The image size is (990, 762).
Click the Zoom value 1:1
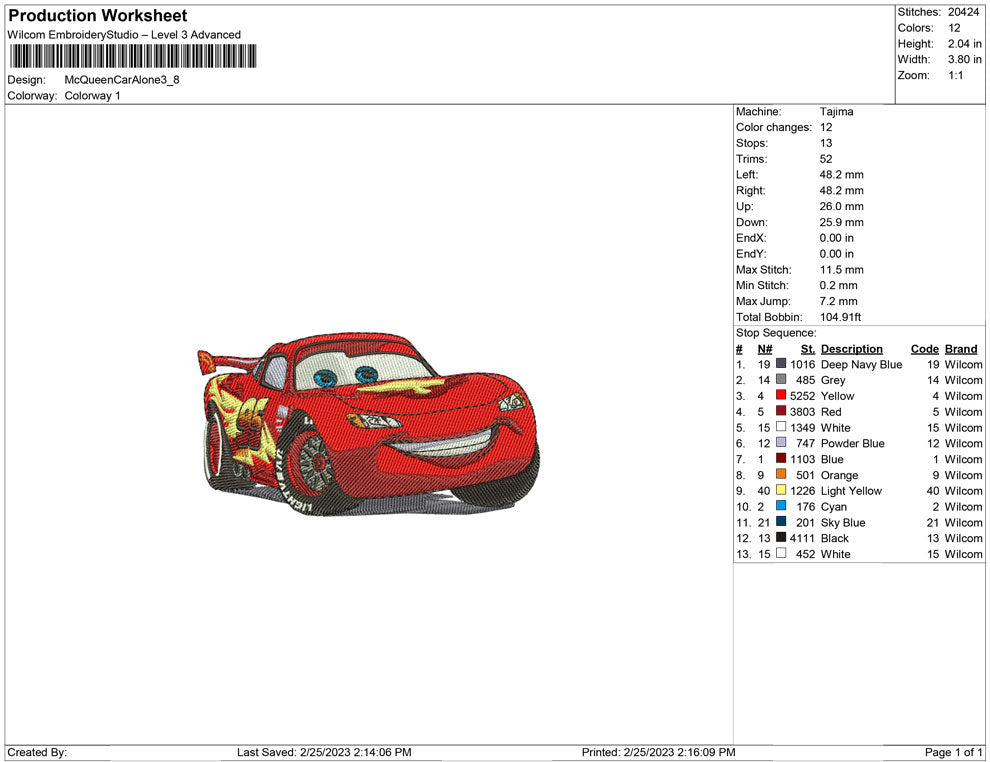[x=956, y=75]
